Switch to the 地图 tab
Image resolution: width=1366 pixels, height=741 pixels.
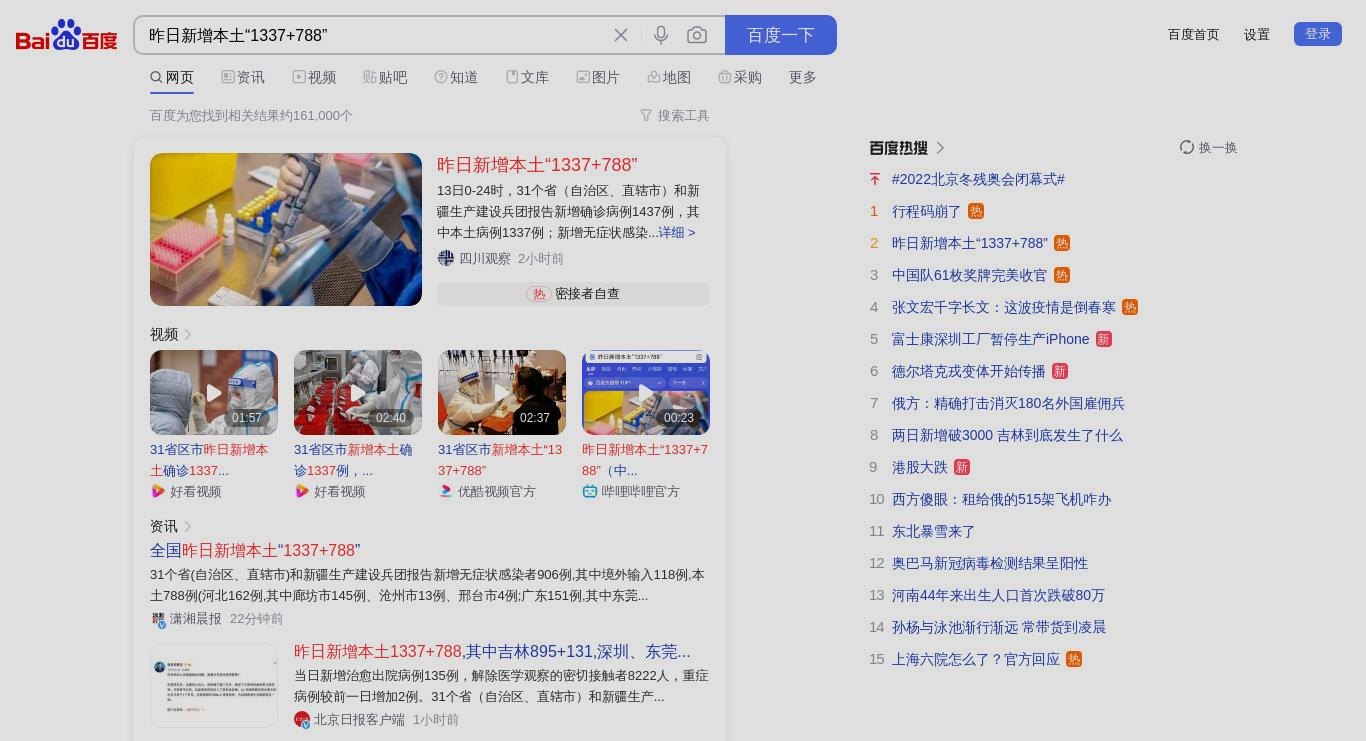(x=669, y=77)
